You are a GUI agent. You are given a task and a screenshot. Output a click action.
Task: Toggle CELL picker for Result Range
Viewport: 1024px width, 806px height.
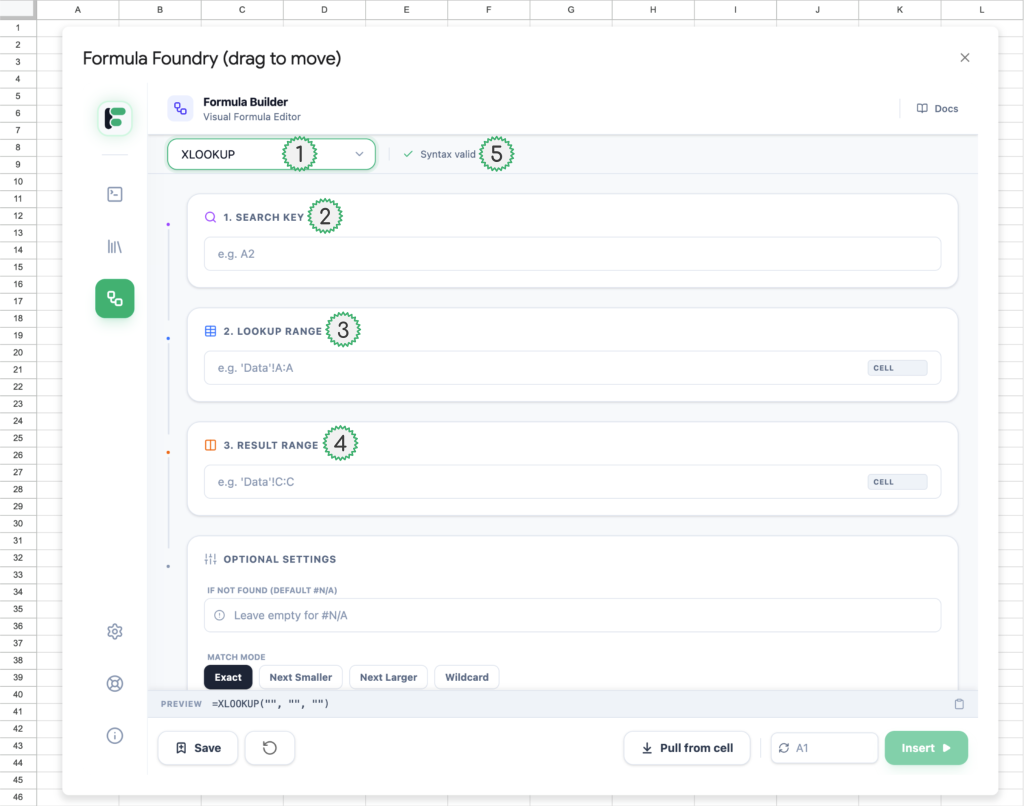click(897, 482)
